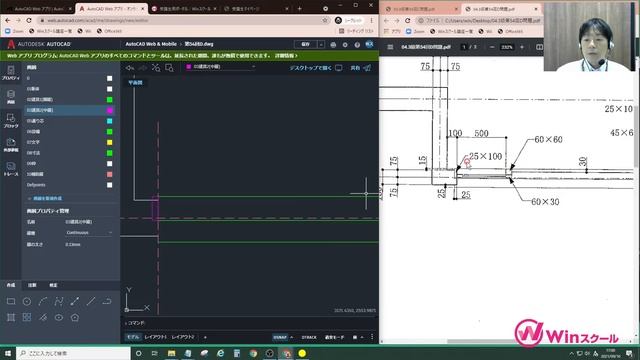Click the create new layer link
This screenshot has height=360, width=640.
click(x=45, y=198)
